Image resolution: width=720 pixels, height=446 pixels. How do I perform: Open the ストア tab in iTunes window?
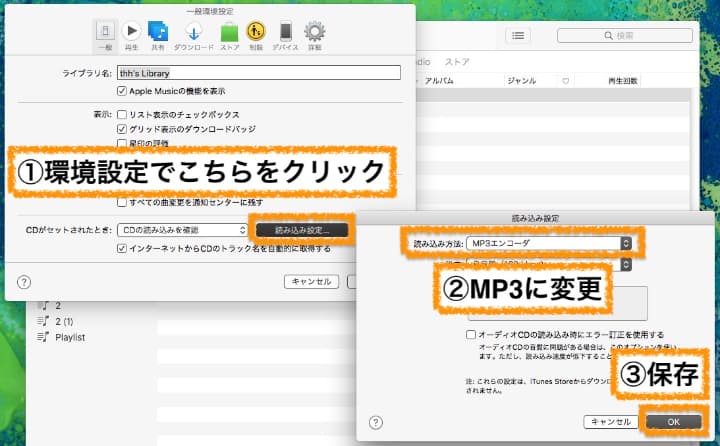457,61
